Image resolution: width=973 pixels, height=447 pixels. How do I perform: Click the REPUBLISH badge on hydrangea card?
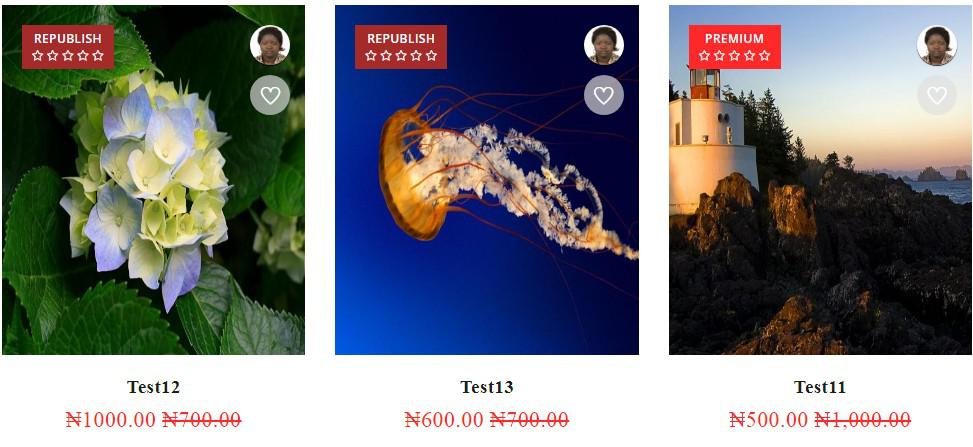tap(68, 47)
